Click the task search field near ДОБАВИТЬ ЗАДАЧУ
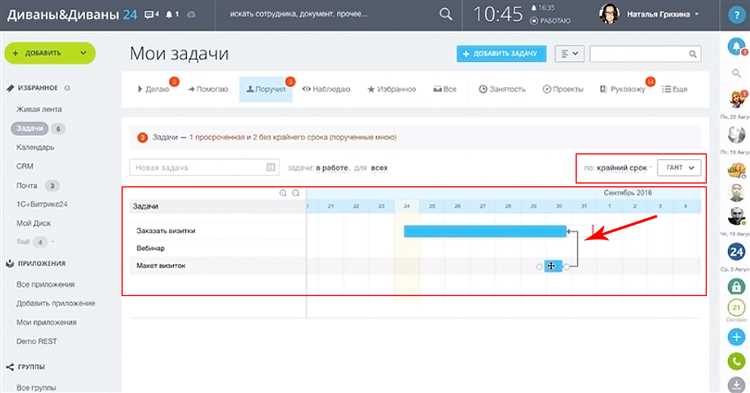Viewport: 750px width, 393px height. pyautogui.click(x=646, y=54)
